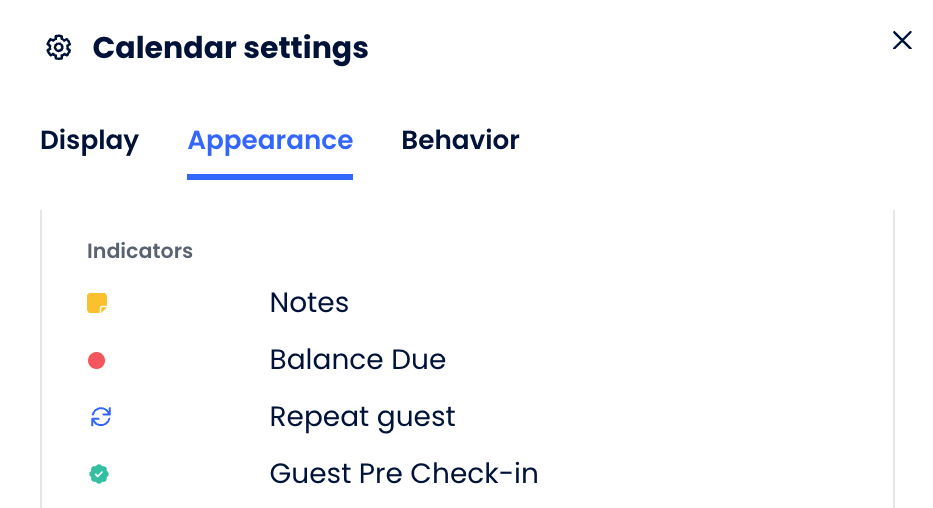Select the Guest Pre Check-in label
This screenshot has width=933, height=508.
pyautogui.click(x=404, y=473)
